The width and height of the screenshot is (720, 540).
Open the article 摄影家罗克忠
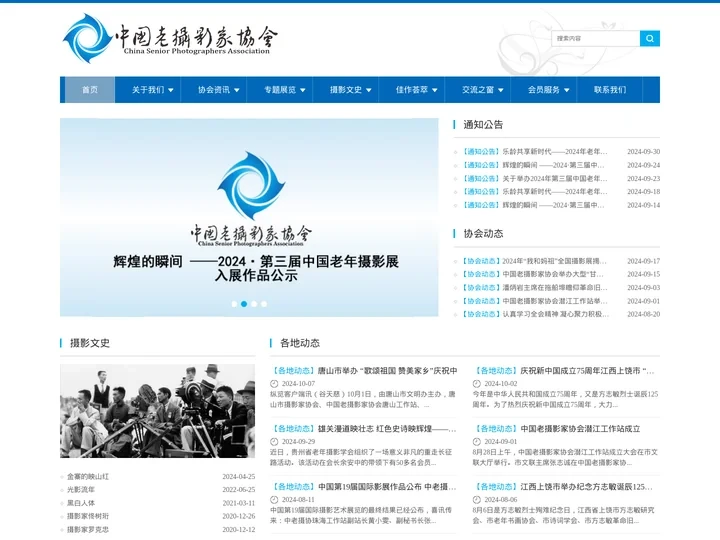(x=88, y=529)
